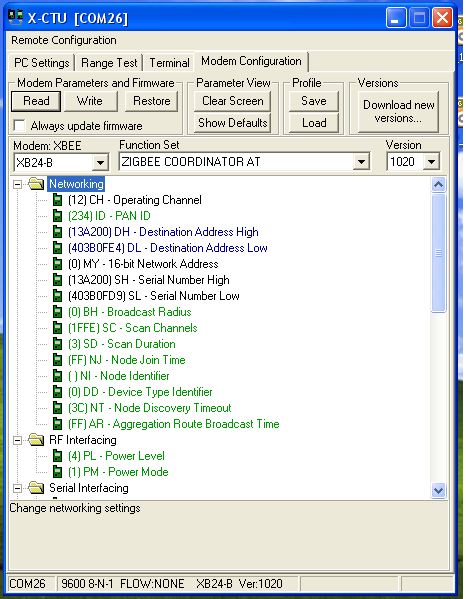
Task: Click the parameter list scrollbar thumb
Action: click(438, 253)
